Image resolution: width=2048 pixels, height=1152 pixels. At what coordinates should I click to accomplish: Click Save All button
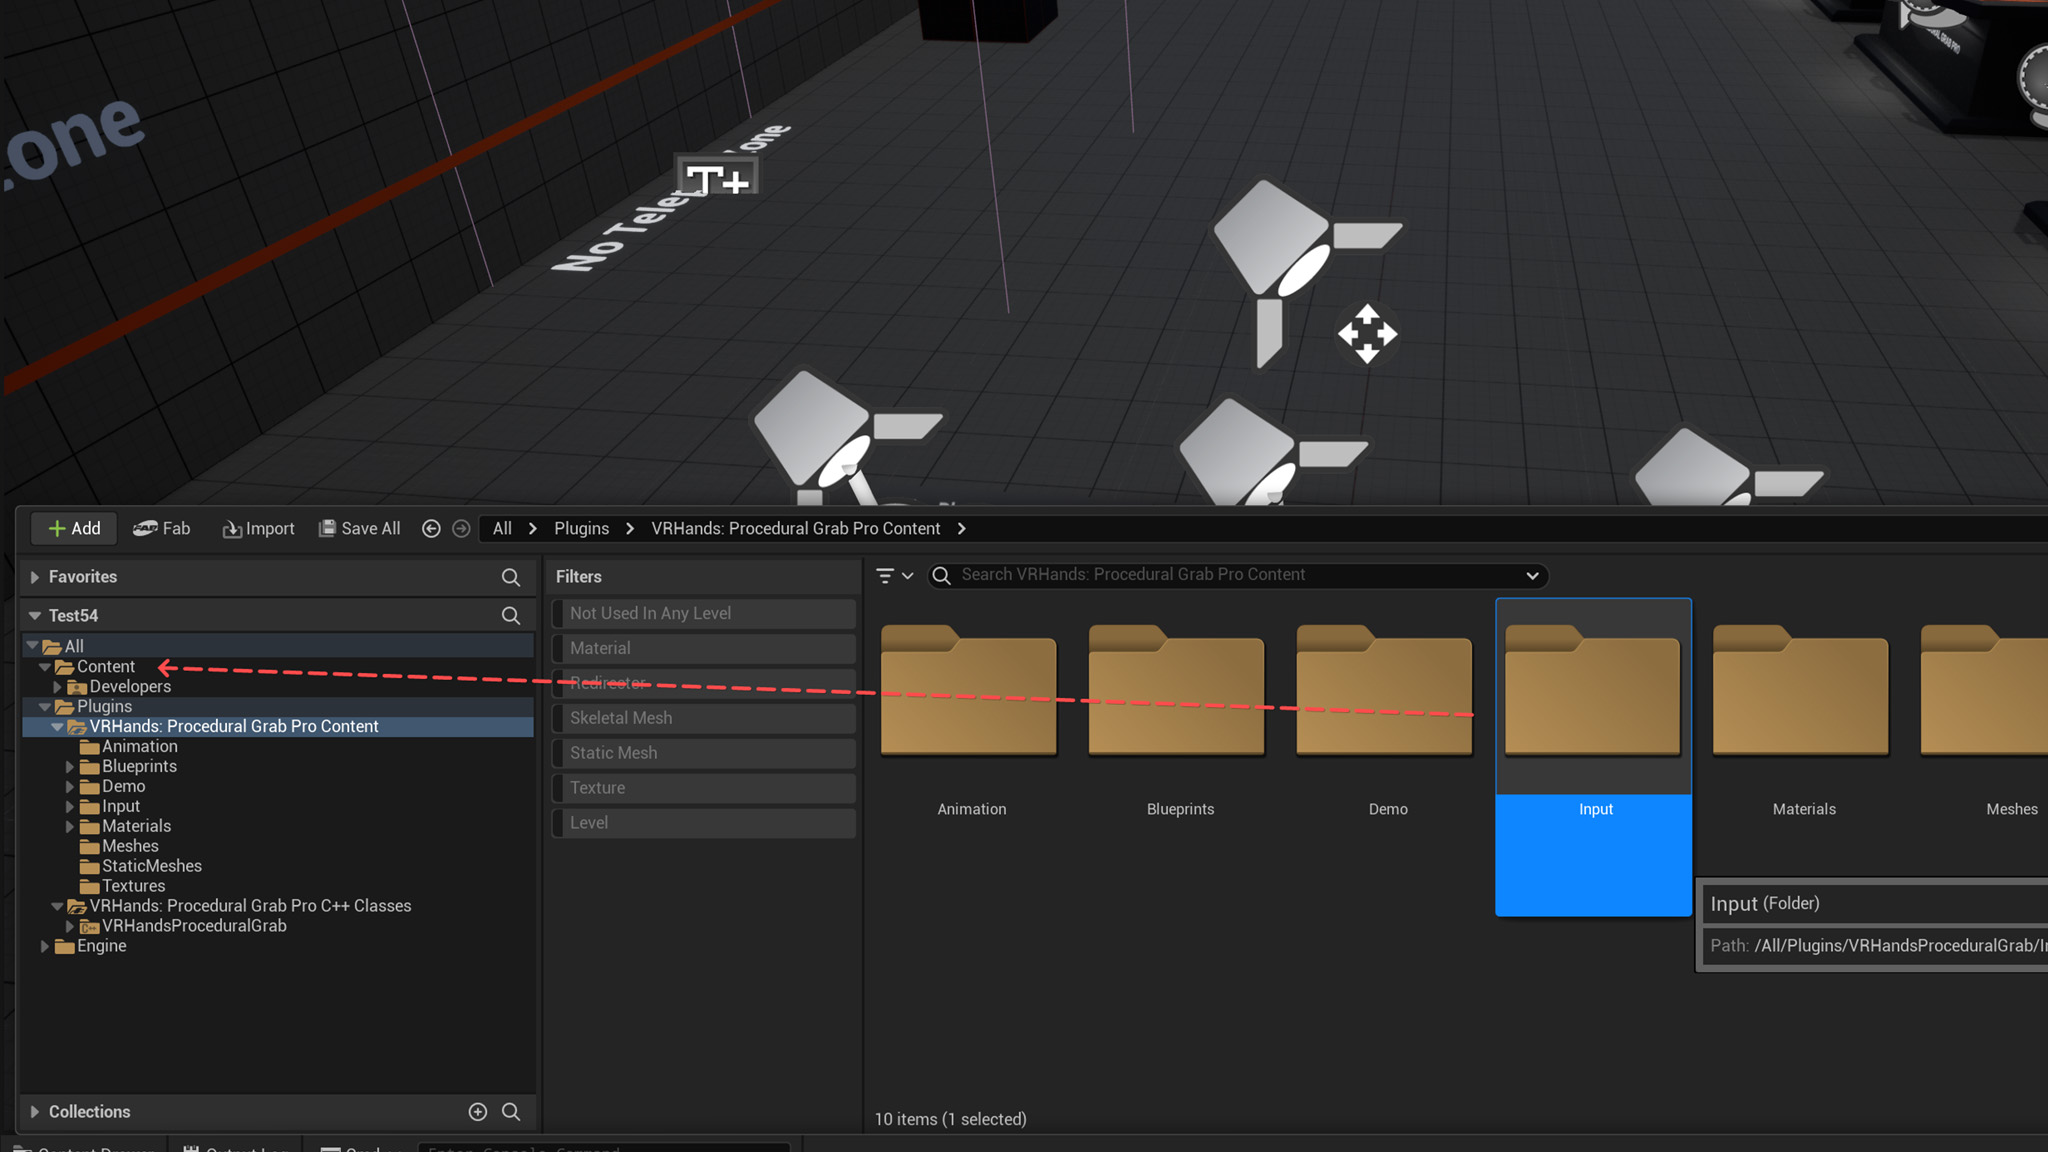click(360, 528)
